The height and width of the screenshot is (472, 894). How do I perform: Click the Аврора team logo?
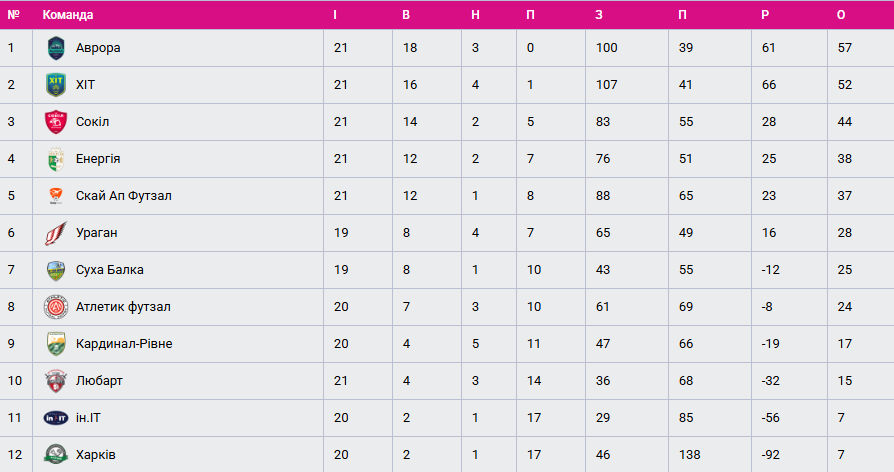point(55,47)
